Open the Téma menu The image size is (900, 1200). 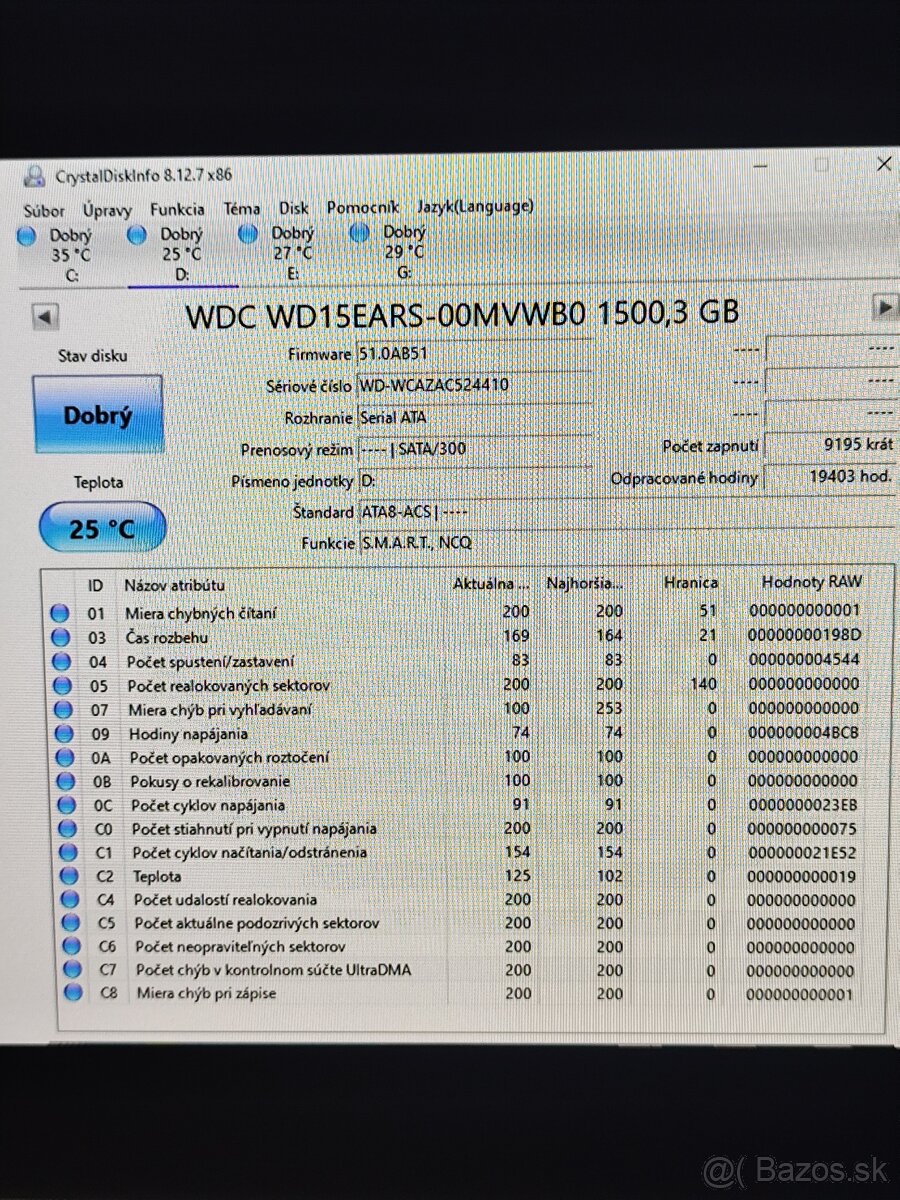pos(242,210)
